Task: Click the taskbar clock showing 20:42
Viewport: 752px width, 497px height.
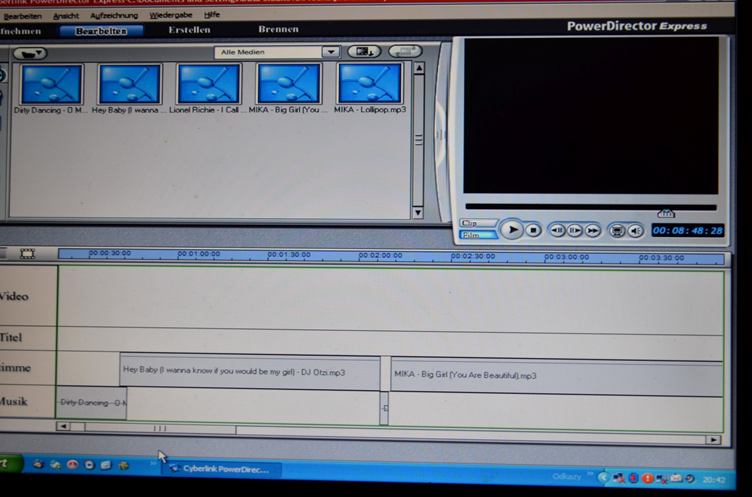Action: click(714, 479)
